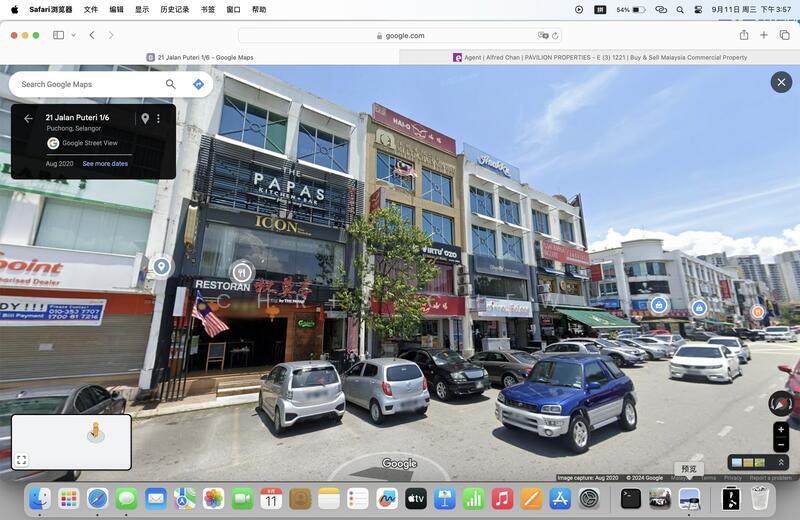Click the Report a problem link

(770, 478)
